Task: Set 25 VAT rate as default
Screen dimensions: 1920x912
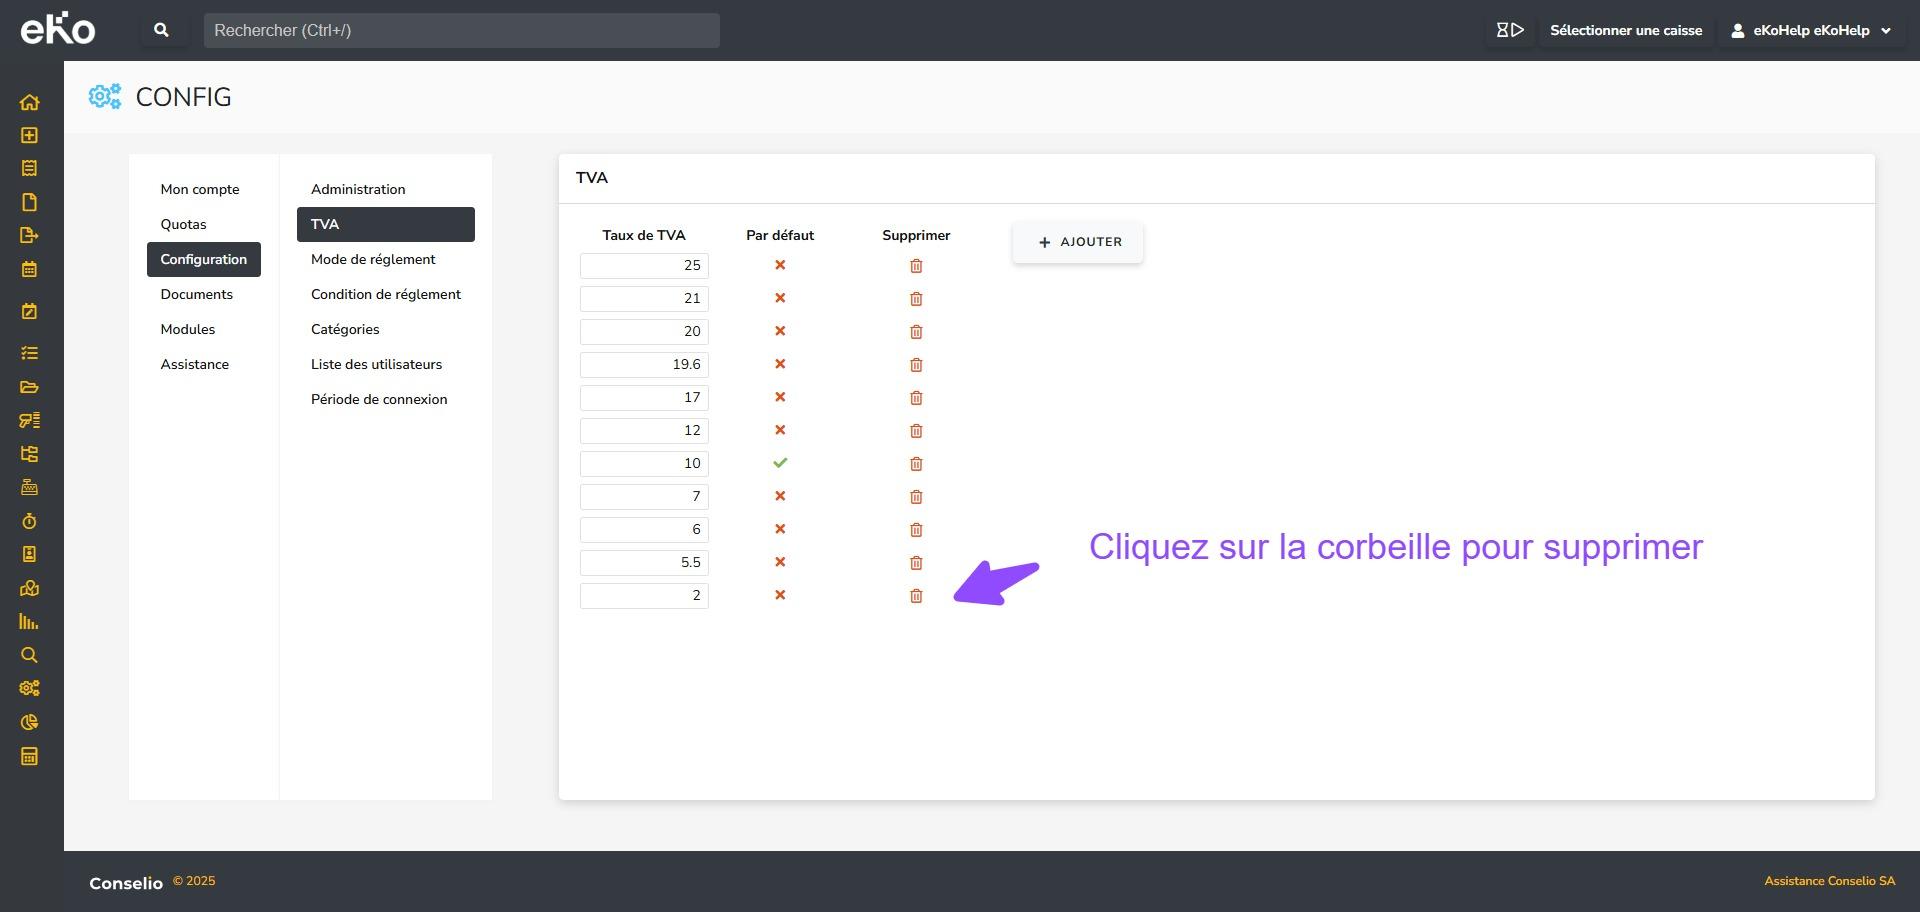Action: (780, 265)
